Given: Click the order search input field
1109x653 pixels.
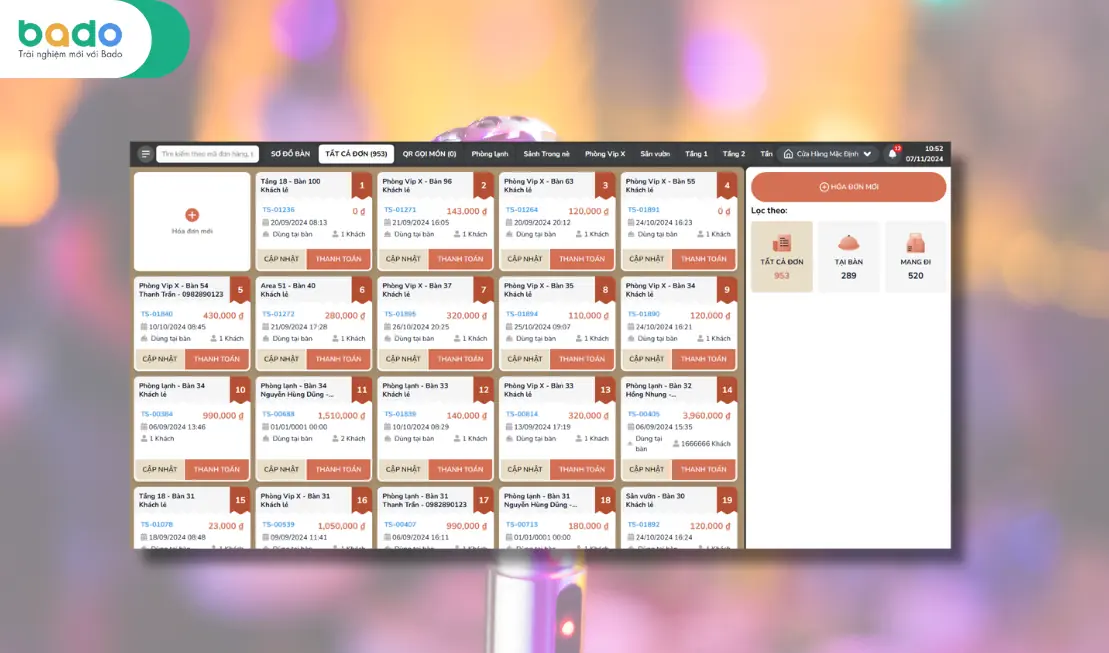Looking at the screenshot, I should (207, 154).
